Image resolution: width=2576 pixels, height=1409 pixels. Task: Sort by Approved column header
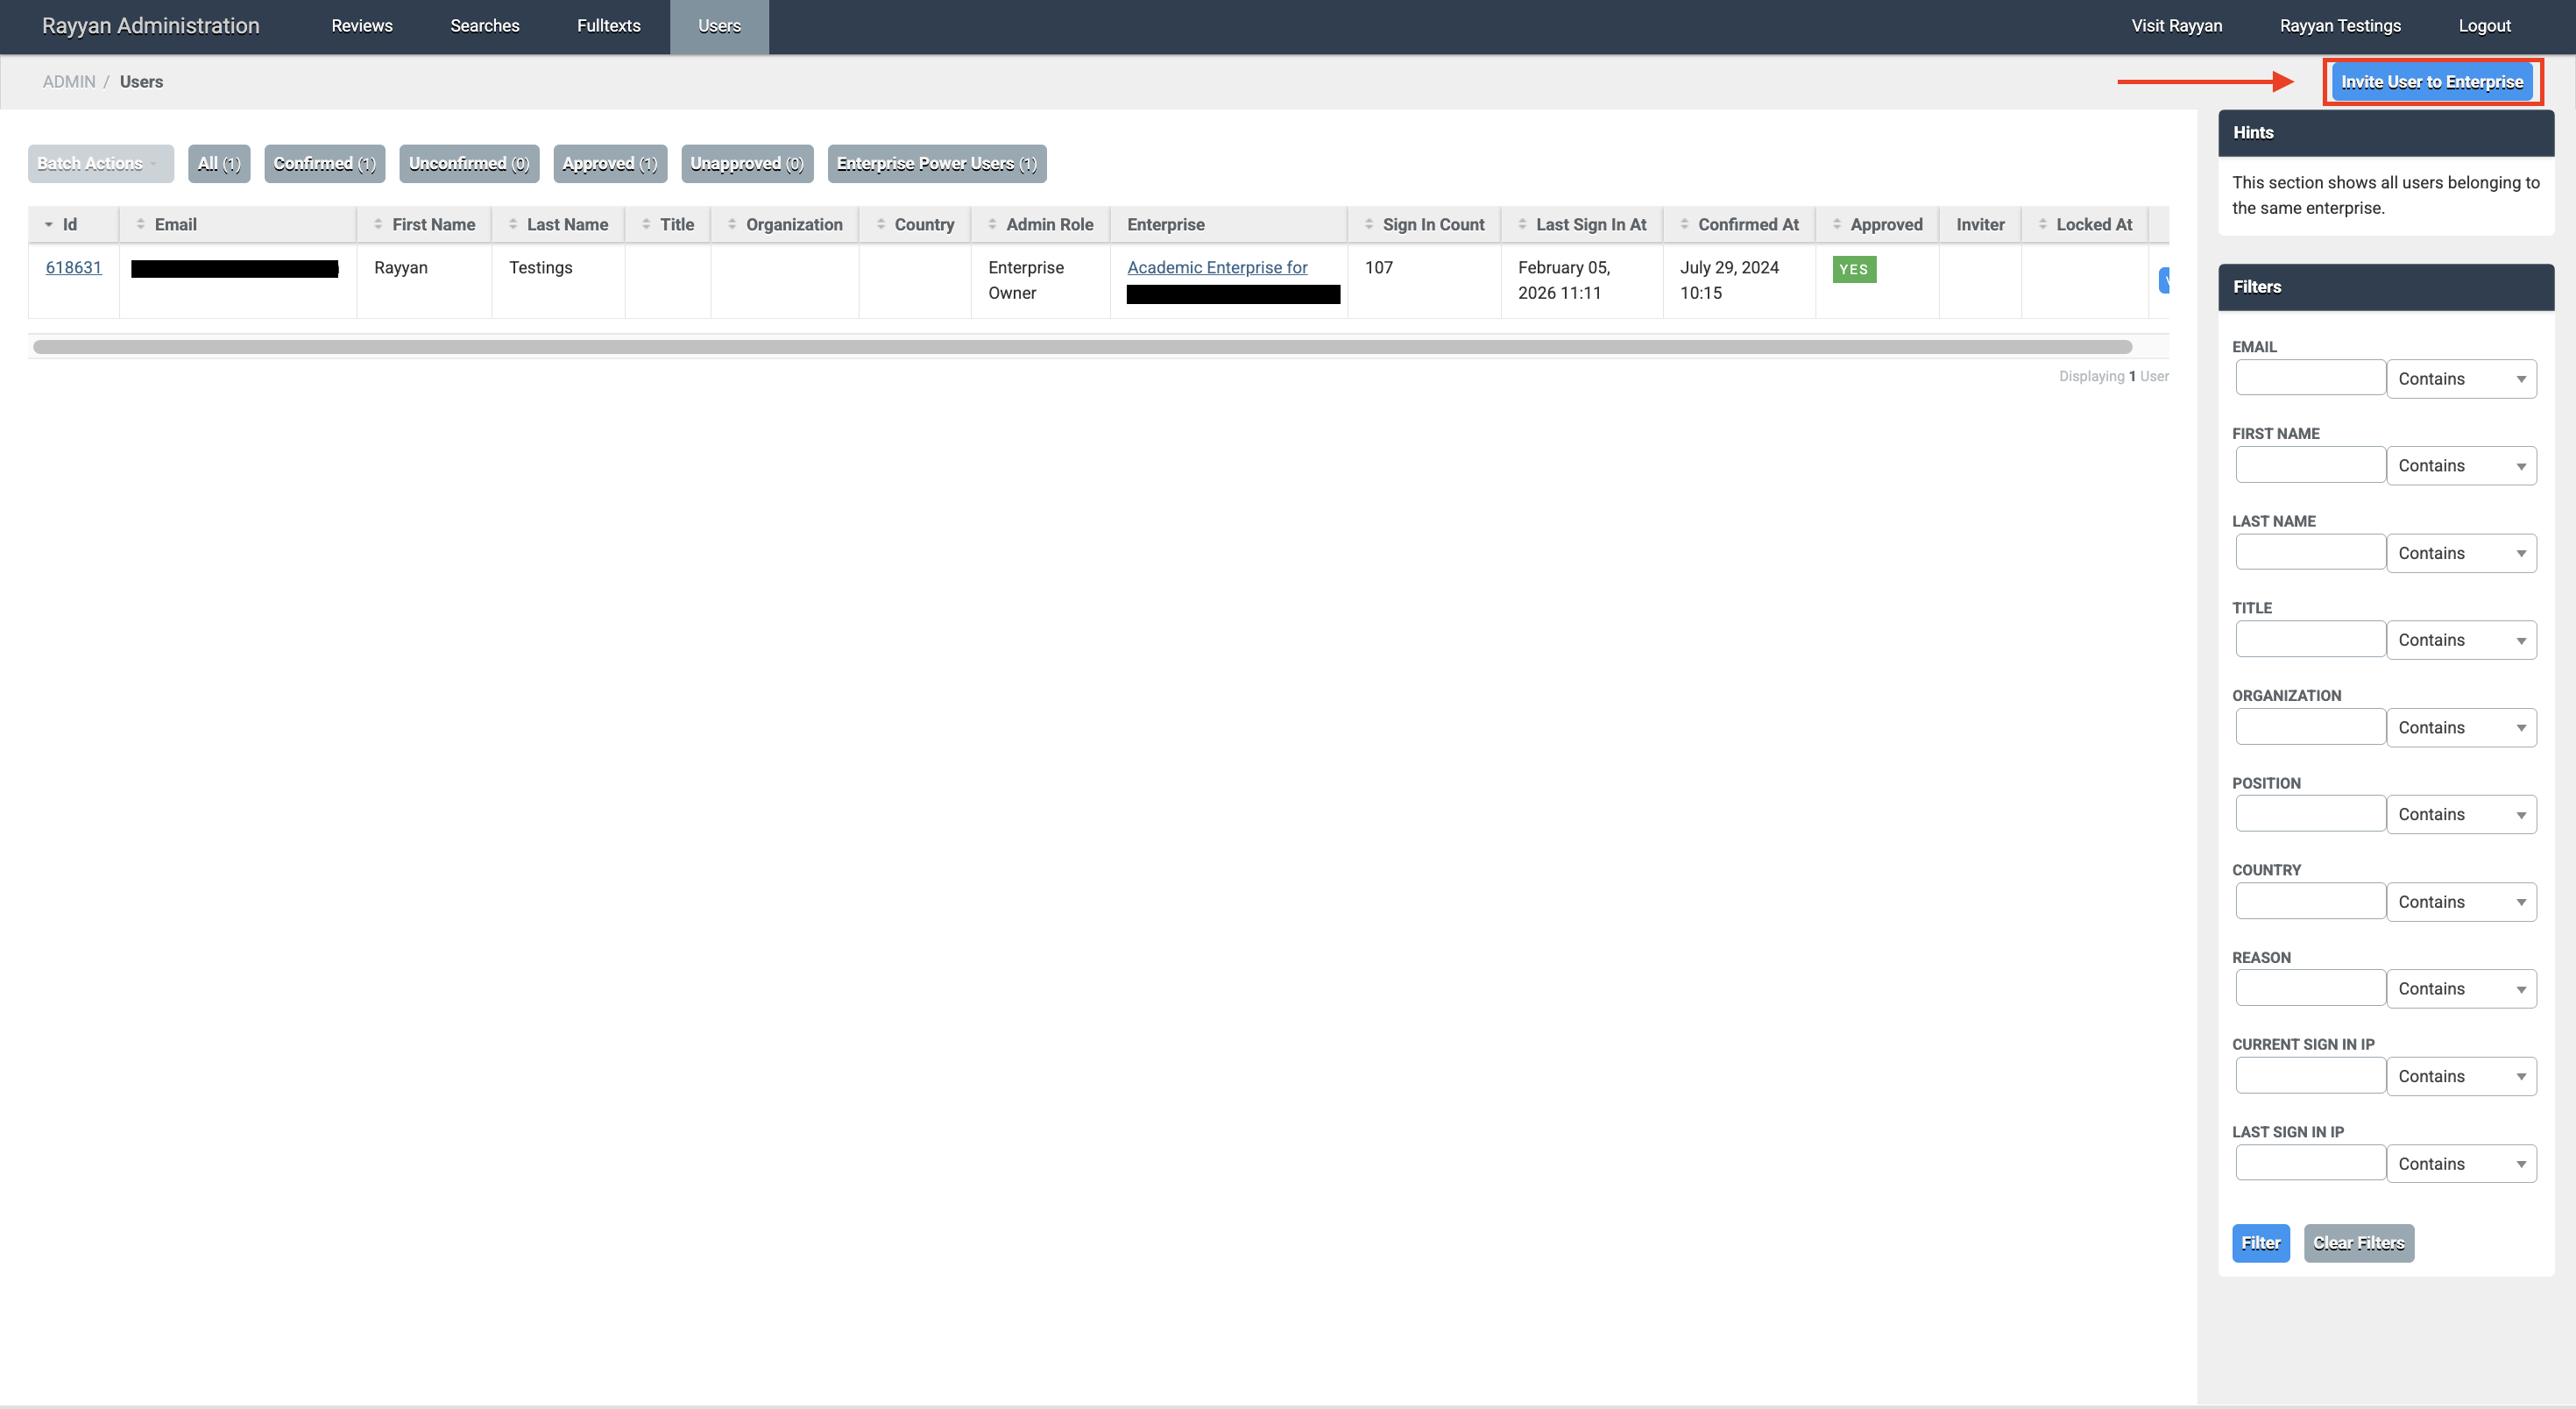[1885, 225]
